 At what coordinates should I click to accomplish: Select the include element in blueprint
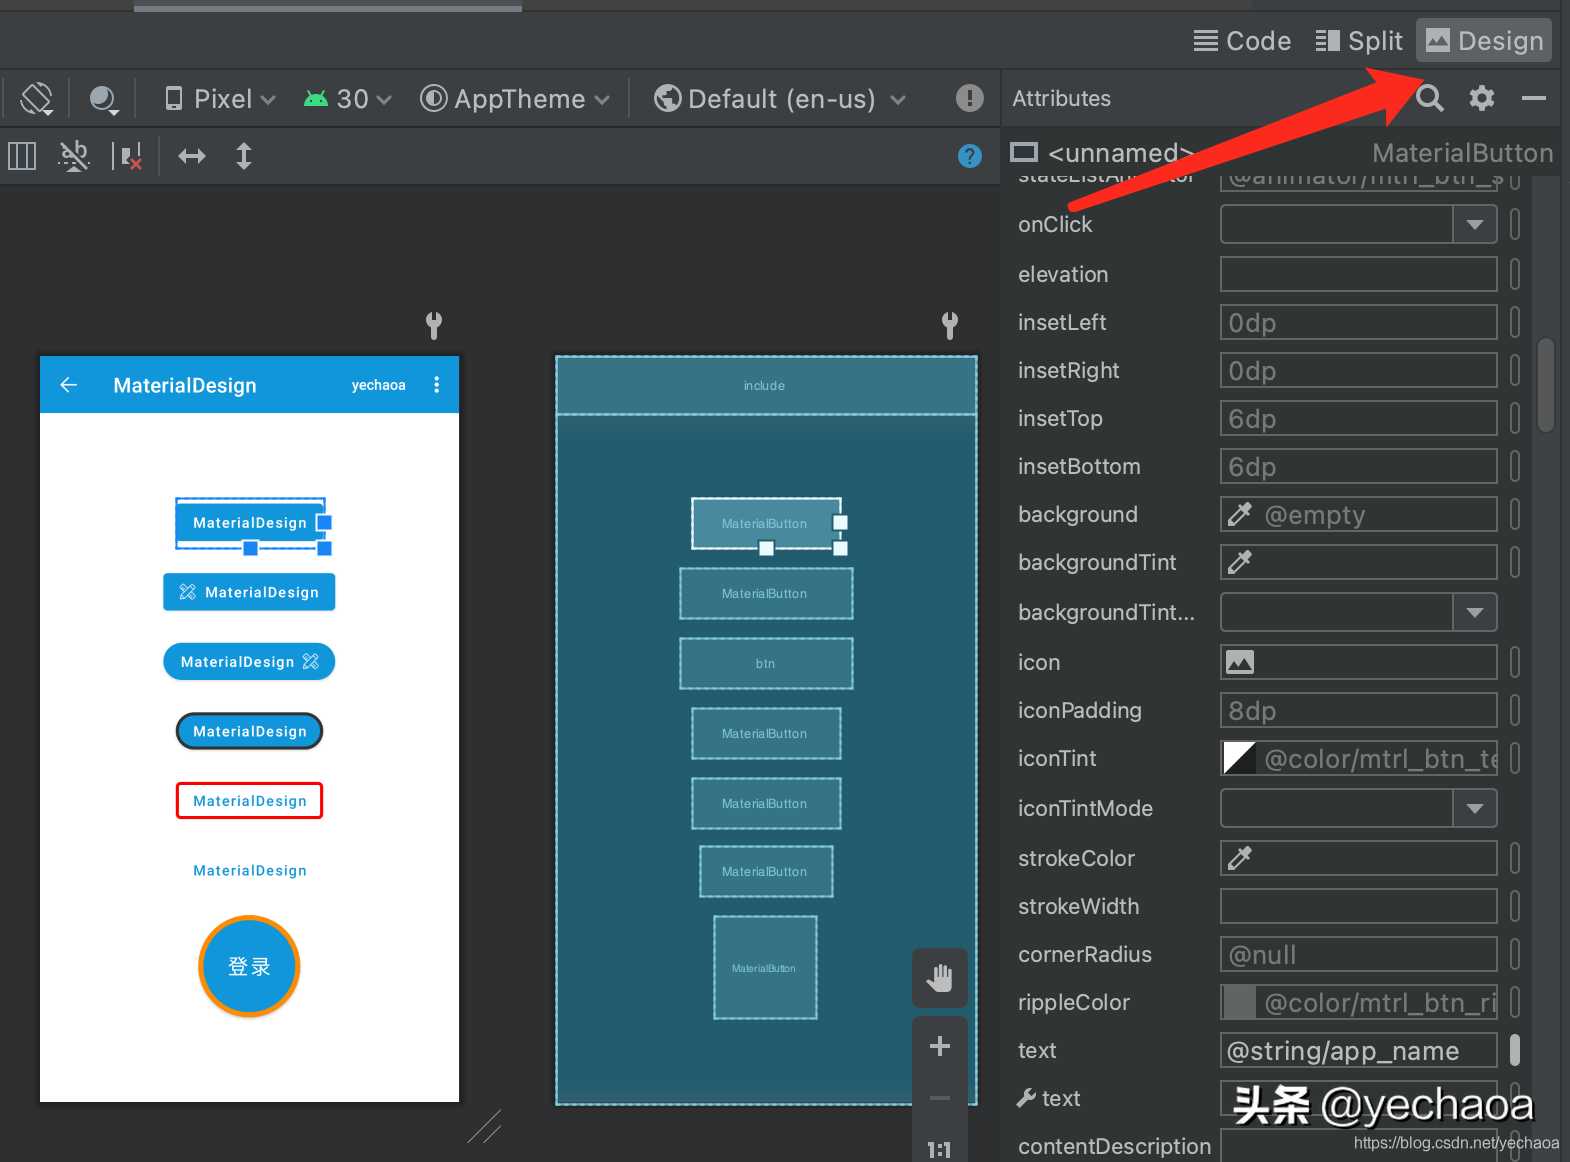[766, 386]
